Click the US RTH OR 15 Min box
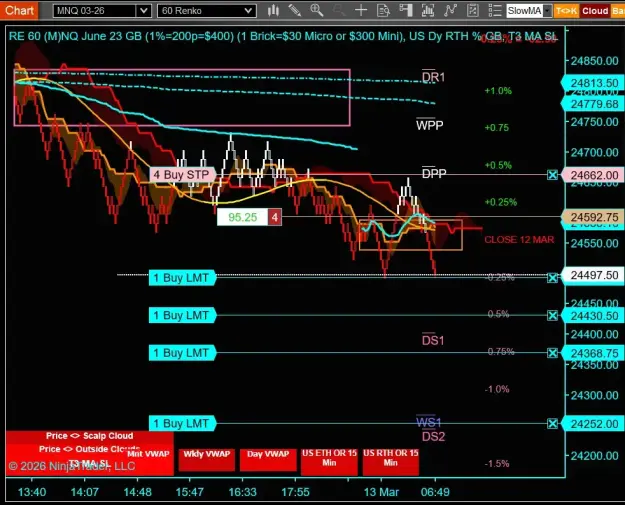The height and width of the screenshot is (505, 625). 391,461
